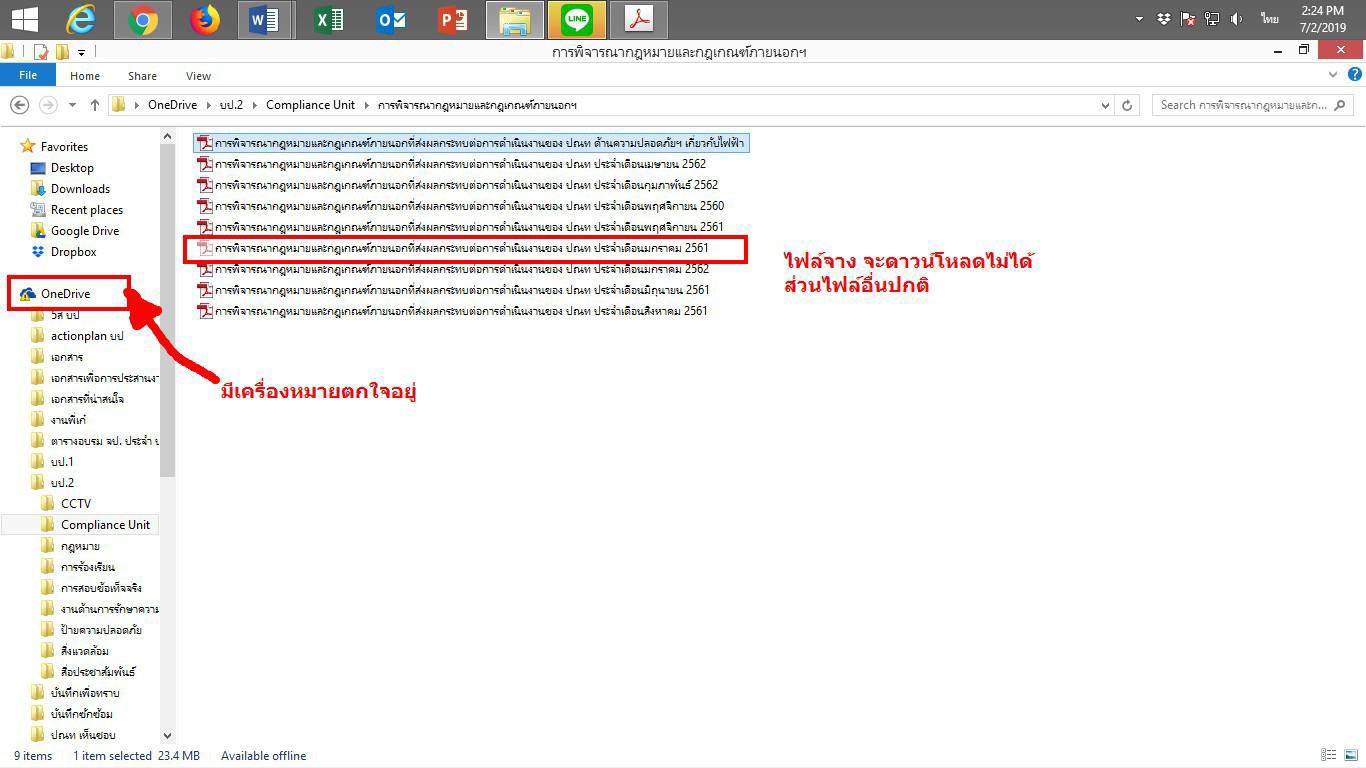Open Firefox from the taskbar

204,19
